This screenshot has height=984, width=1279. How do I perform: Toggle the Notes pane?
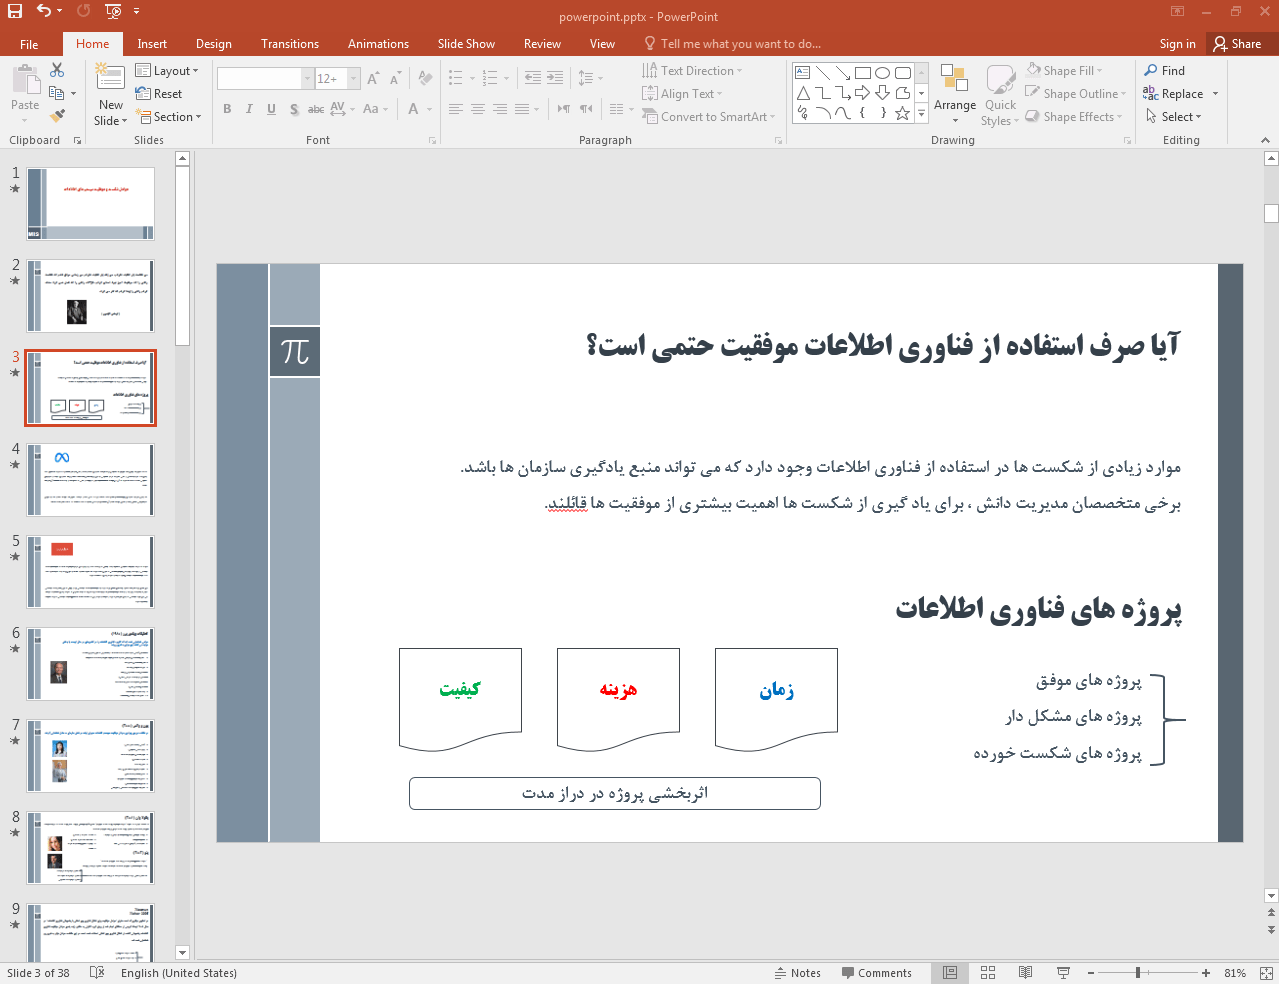click(797, 973)
